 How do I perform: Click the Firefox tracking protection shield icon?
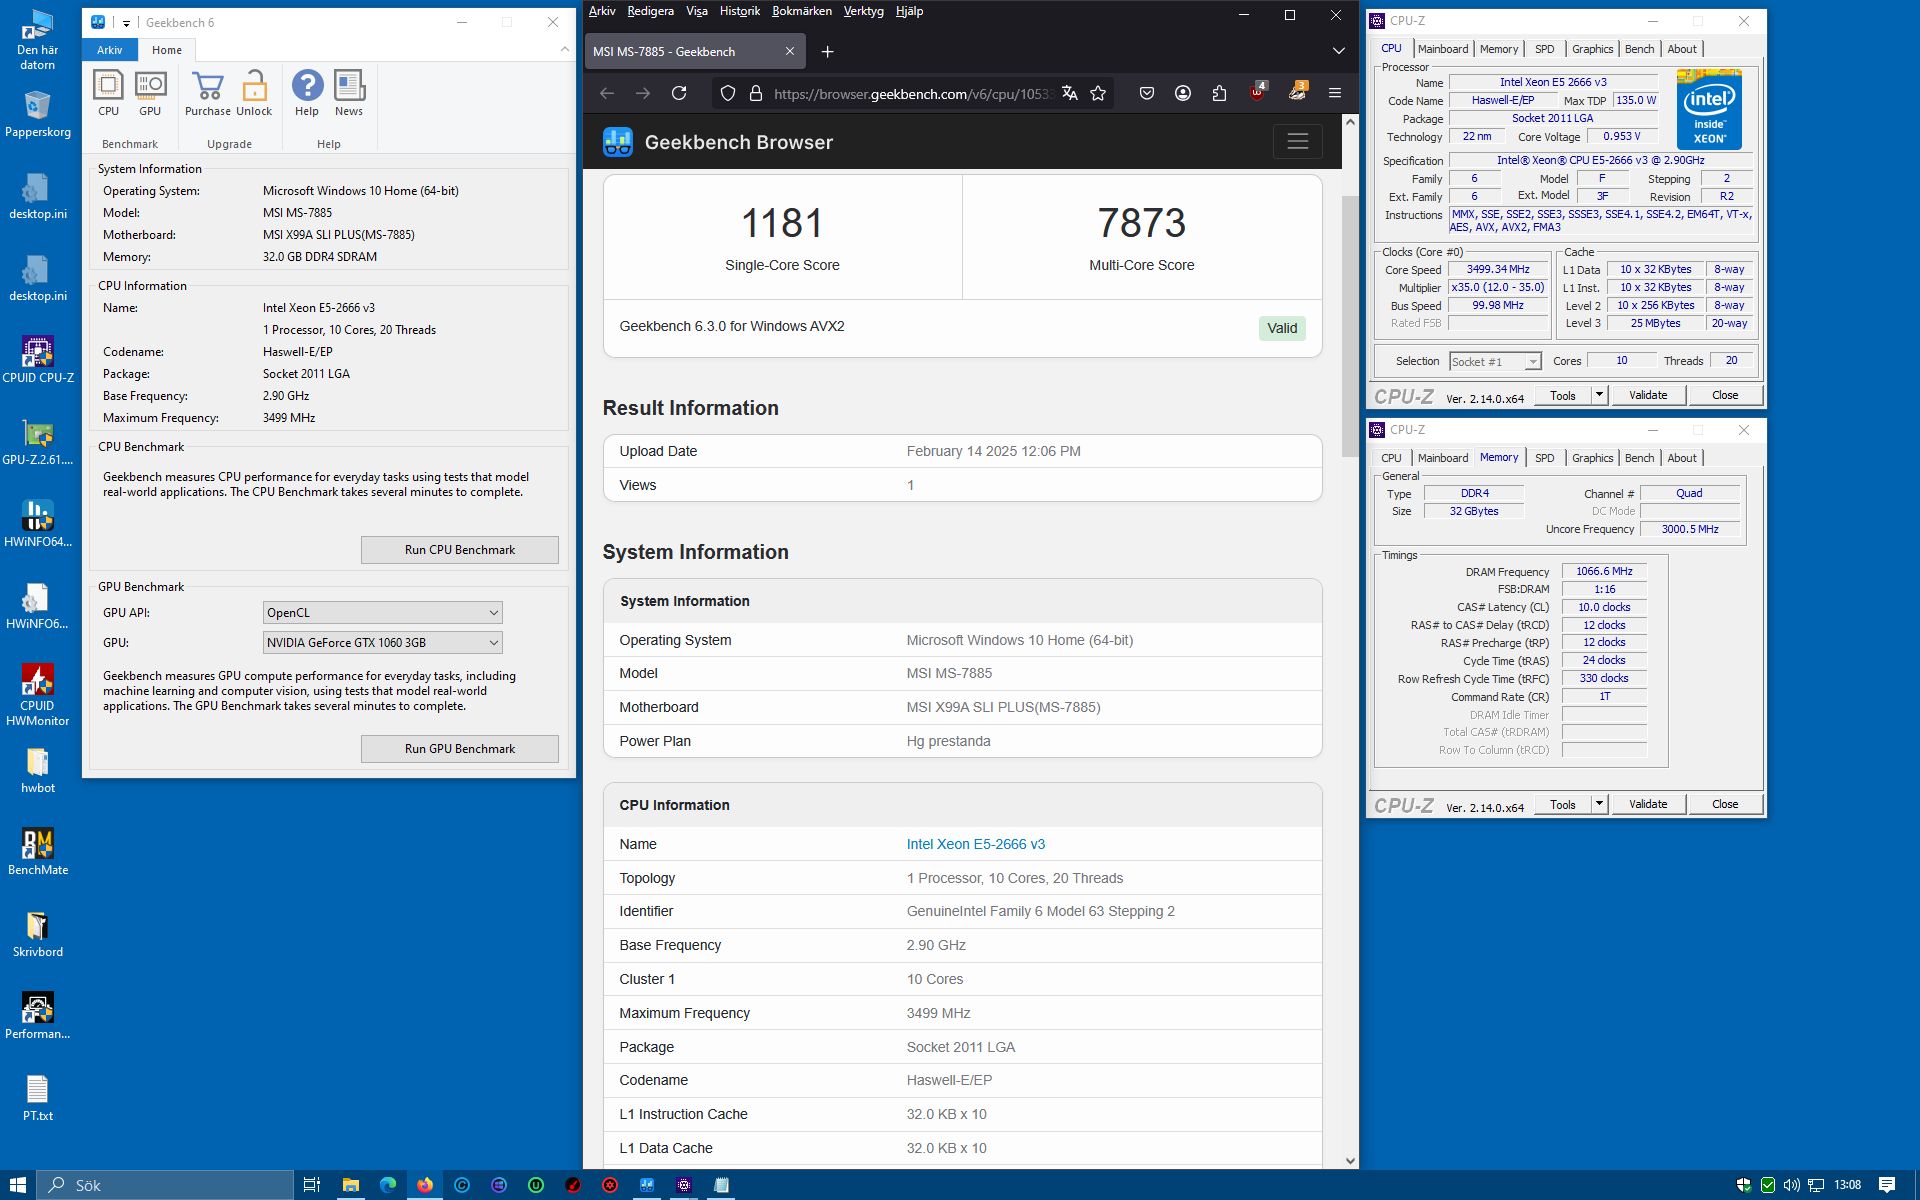728,93
